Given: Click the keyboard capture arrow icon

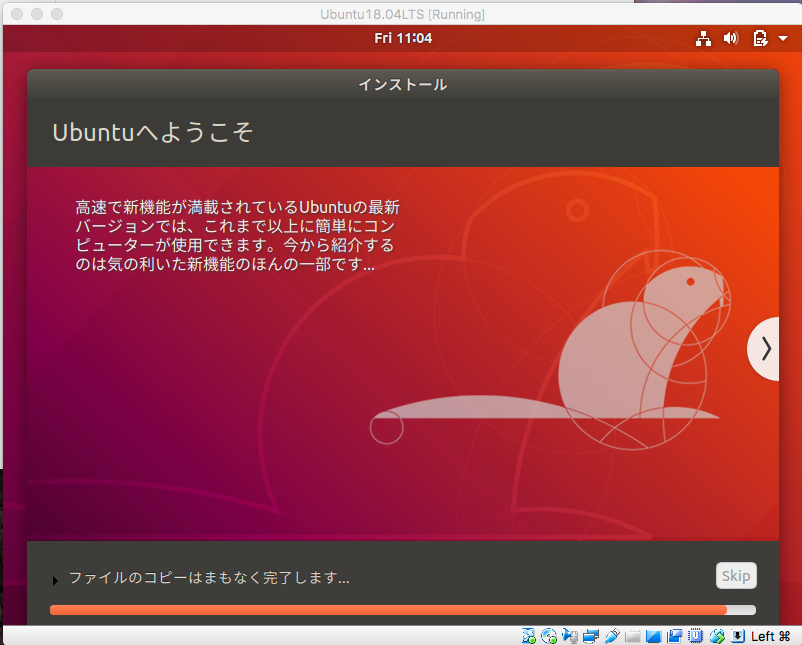Looking at the screenshot, I should coord(738,636).
